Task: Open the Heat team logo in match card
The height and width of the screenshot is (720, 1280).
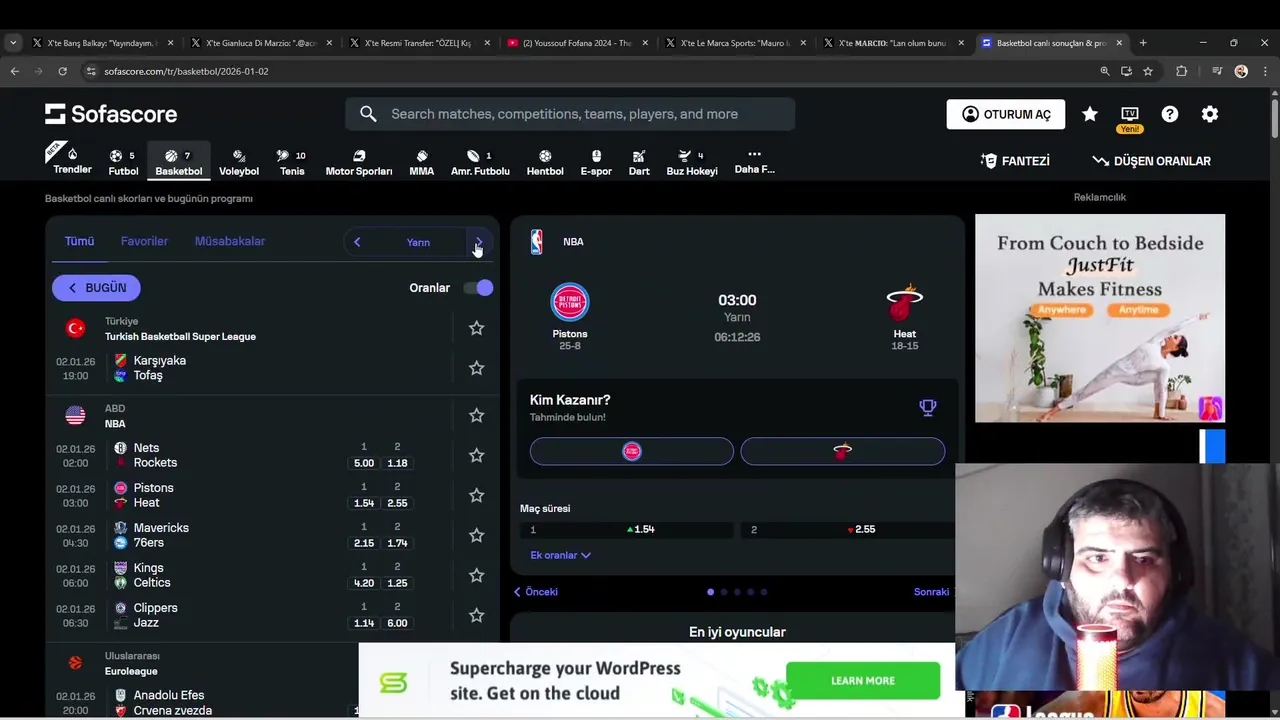Action: tap(905, 302)
